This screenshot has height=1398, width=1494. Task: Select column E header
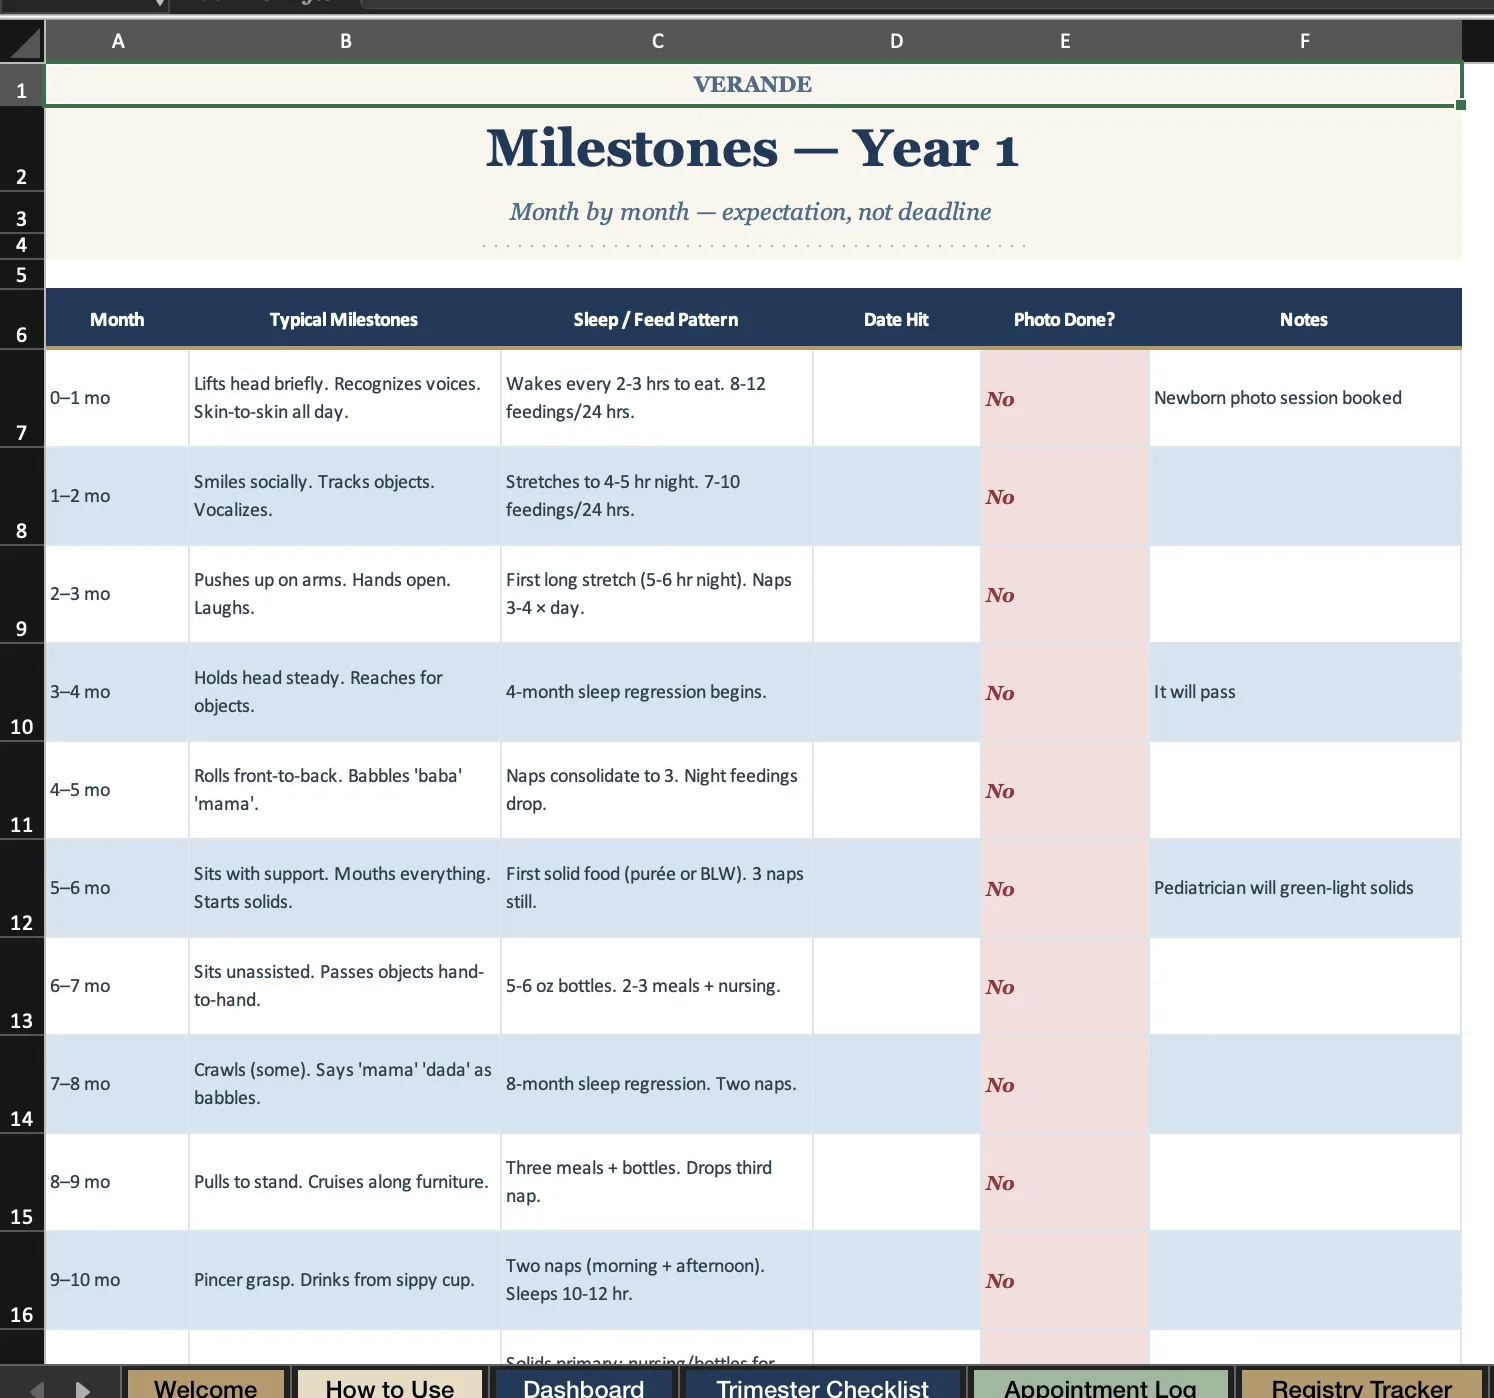tap(1065, 41)
